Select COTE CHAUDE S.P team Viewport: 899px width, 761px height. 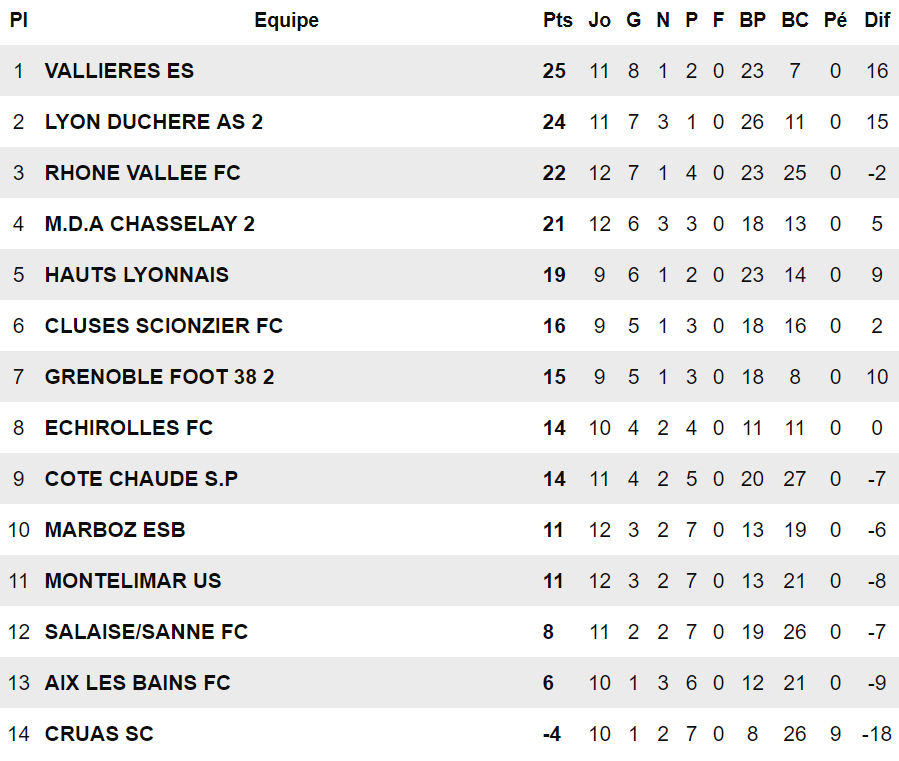pyautogui.click(x=142, y=479)
